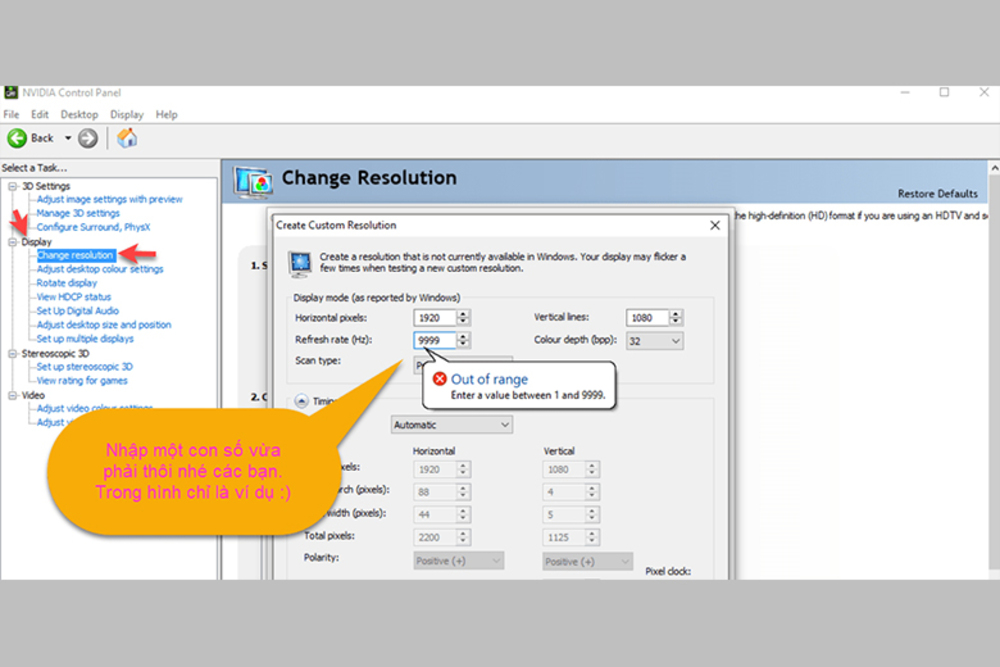Viewport: 1000px width, 667px height.
Task: Open the Desktop menu
Action: pos(79,115)
